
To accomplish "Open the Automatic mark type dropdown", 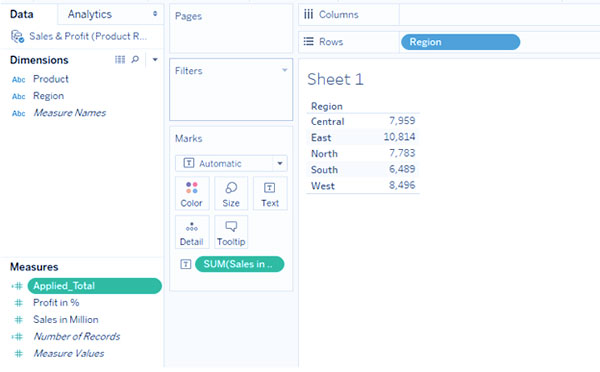I will tap(231, 163).
